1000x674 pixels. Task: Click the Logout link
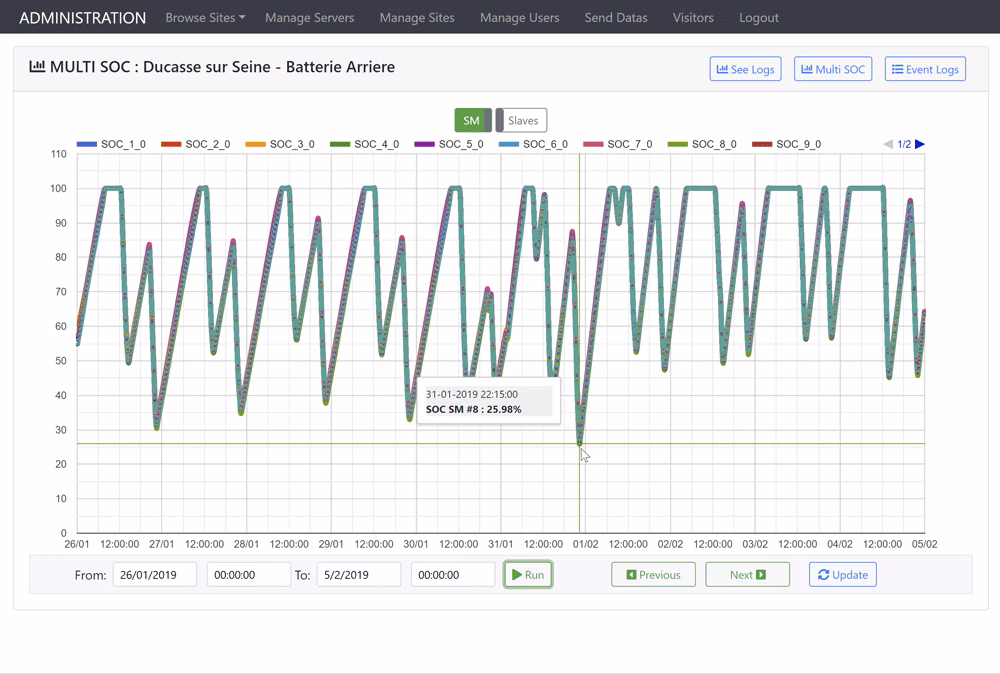click(758, 18)
